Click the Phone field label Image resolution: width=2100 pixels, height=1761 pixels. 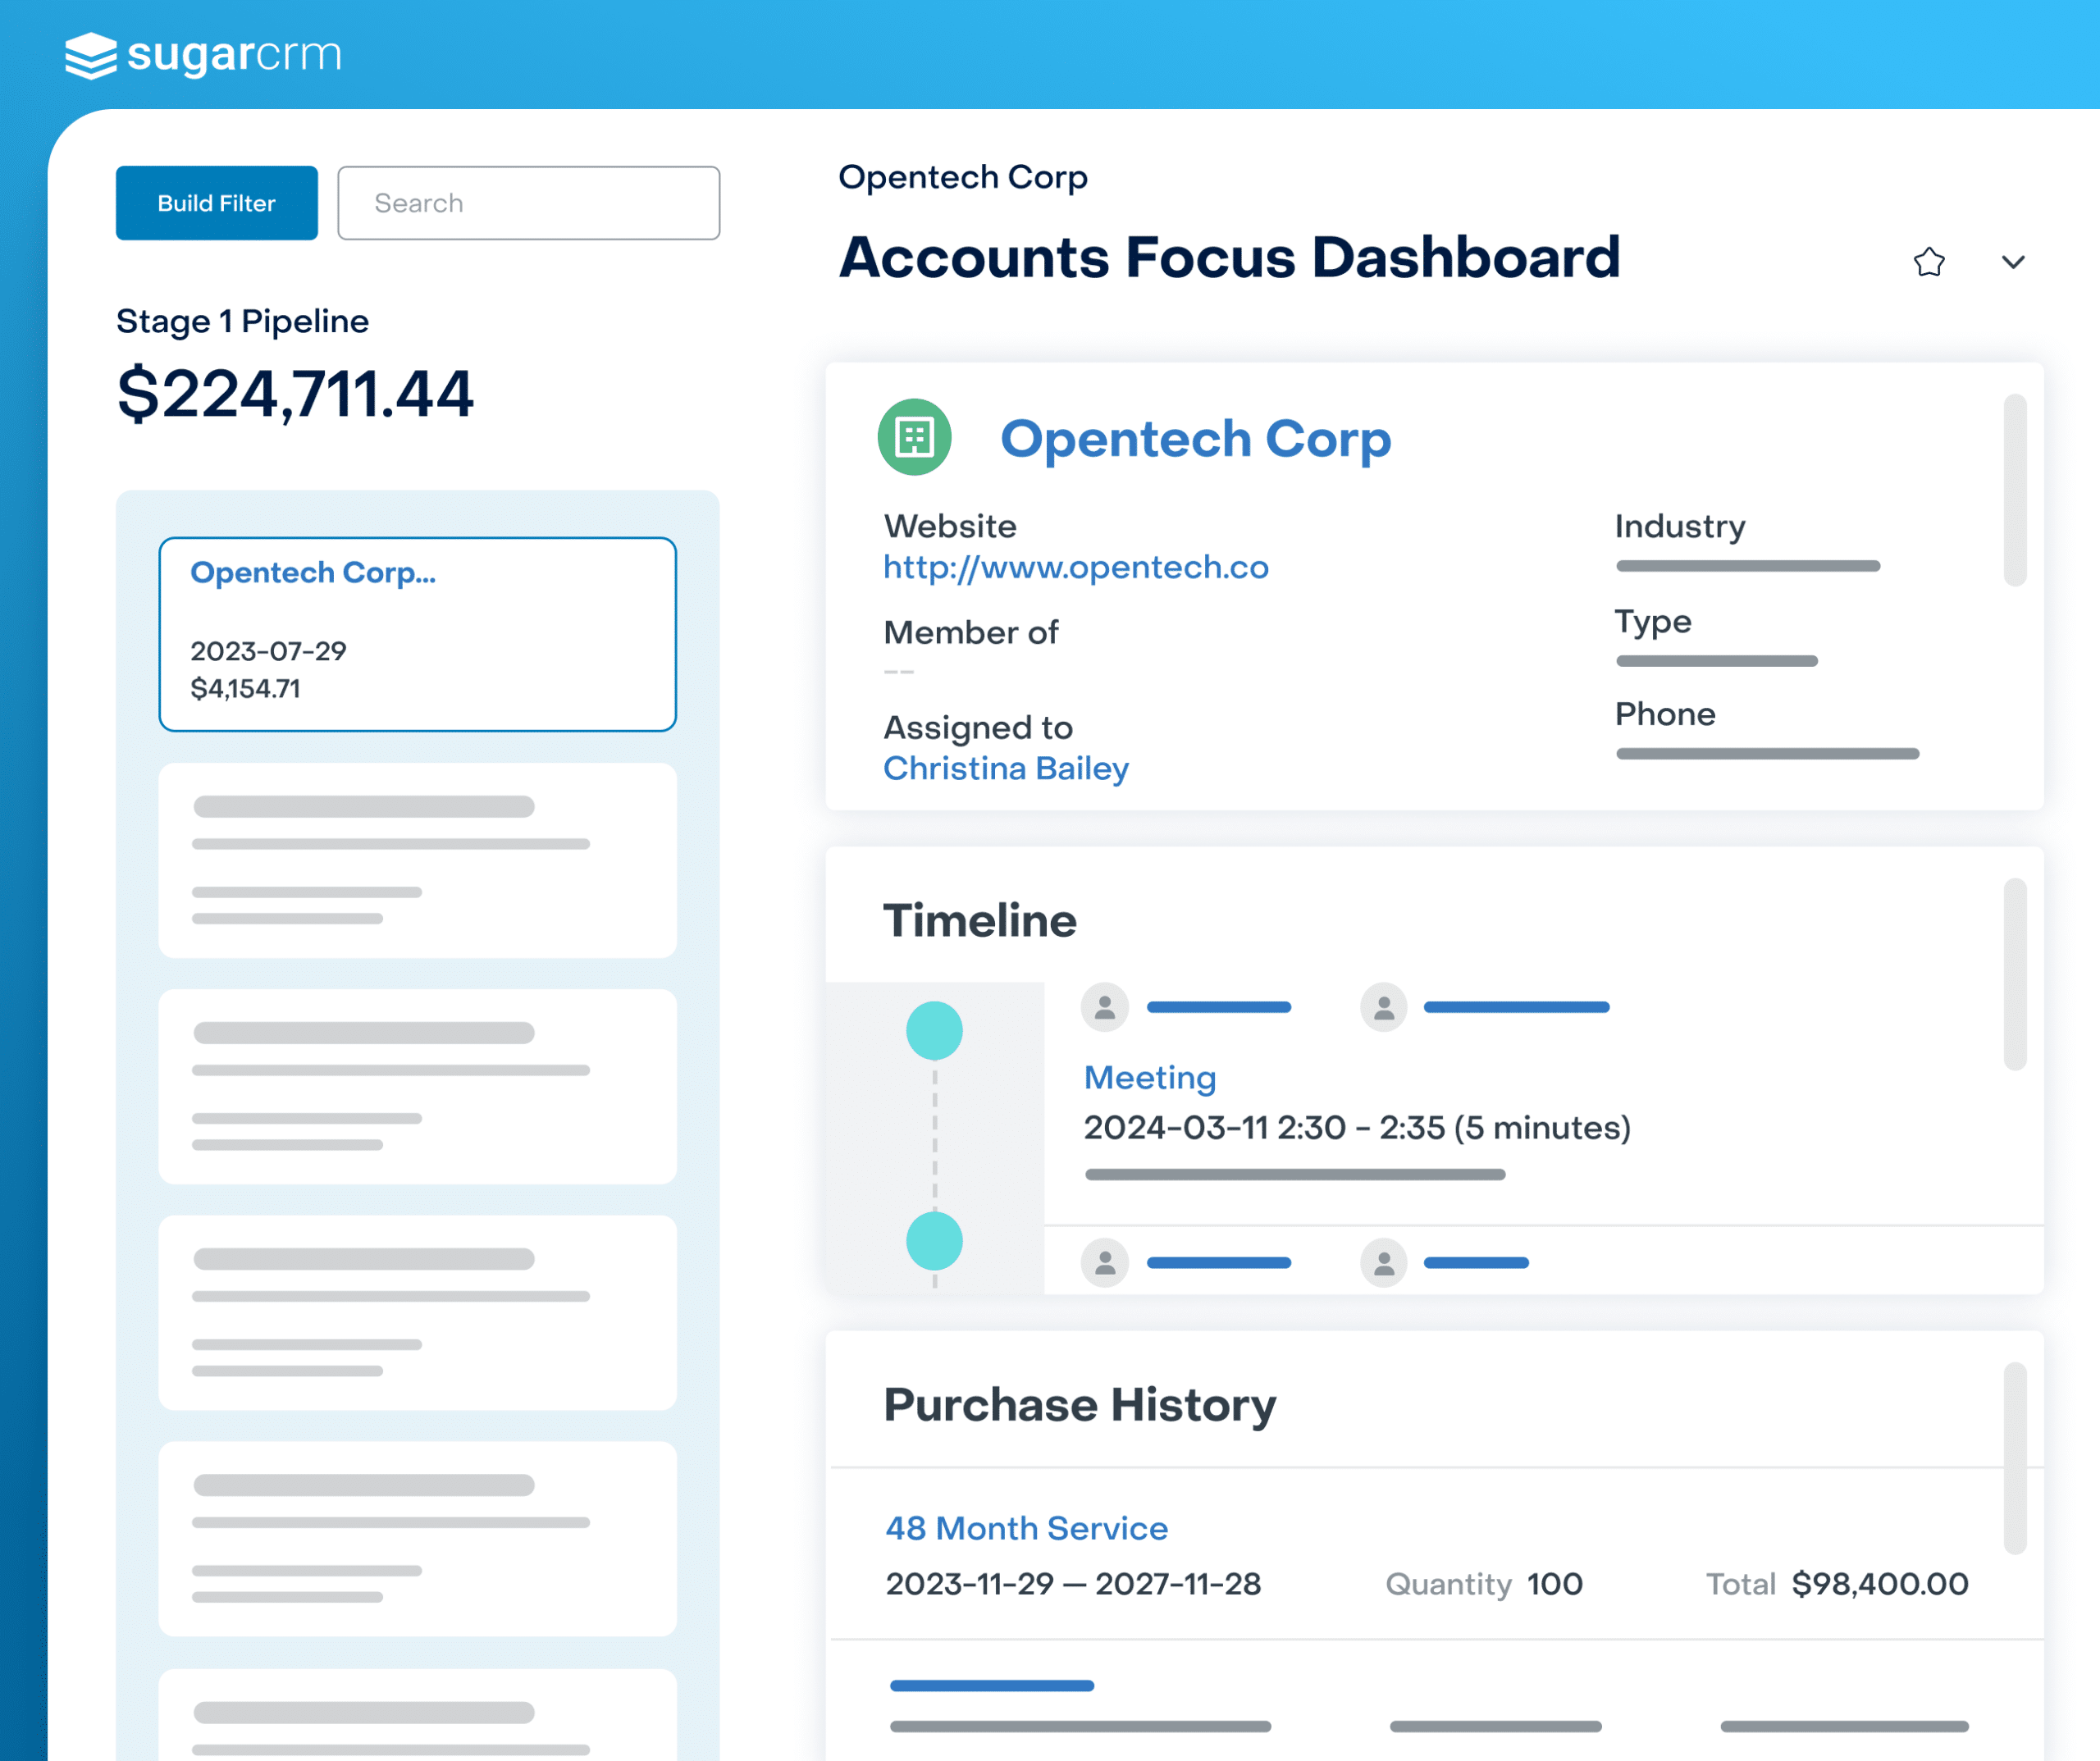pos(1665,714)
